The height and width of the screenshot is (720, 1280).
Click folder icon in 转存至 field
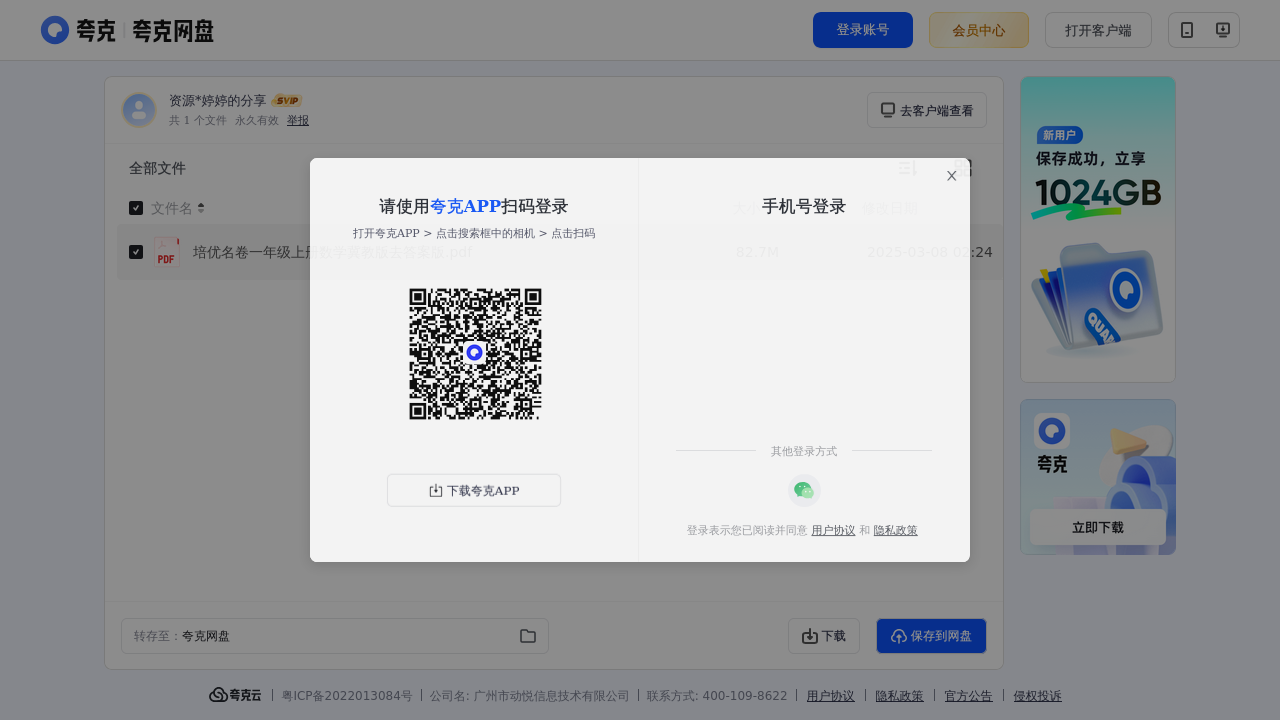(528, 636)
